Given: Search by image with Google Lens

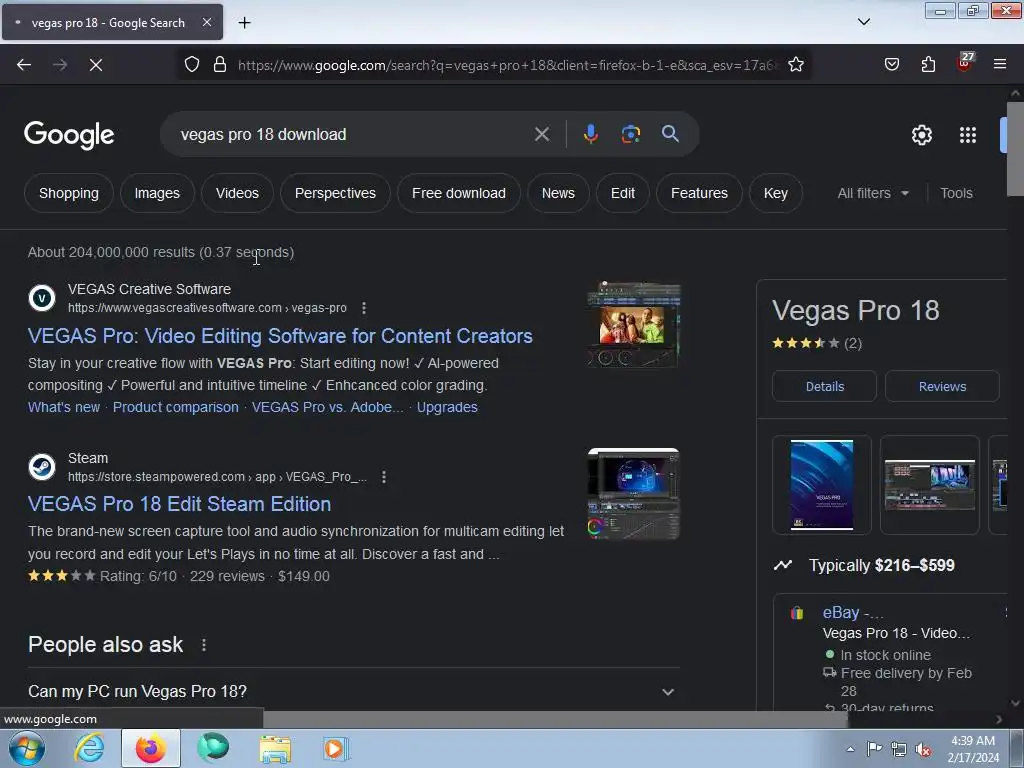Looking at the screenshot, I should pos(630,135).
